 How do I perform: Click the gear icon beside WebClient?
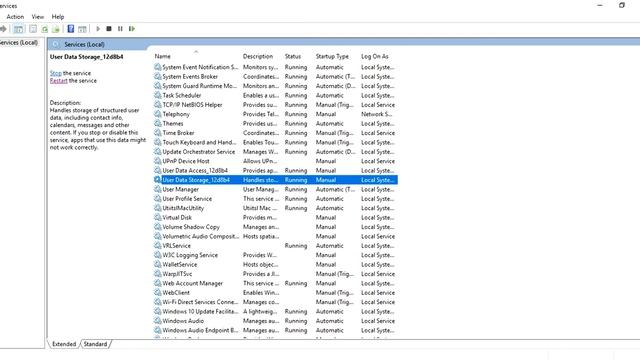pyautogui.click(x=158, y=292)
